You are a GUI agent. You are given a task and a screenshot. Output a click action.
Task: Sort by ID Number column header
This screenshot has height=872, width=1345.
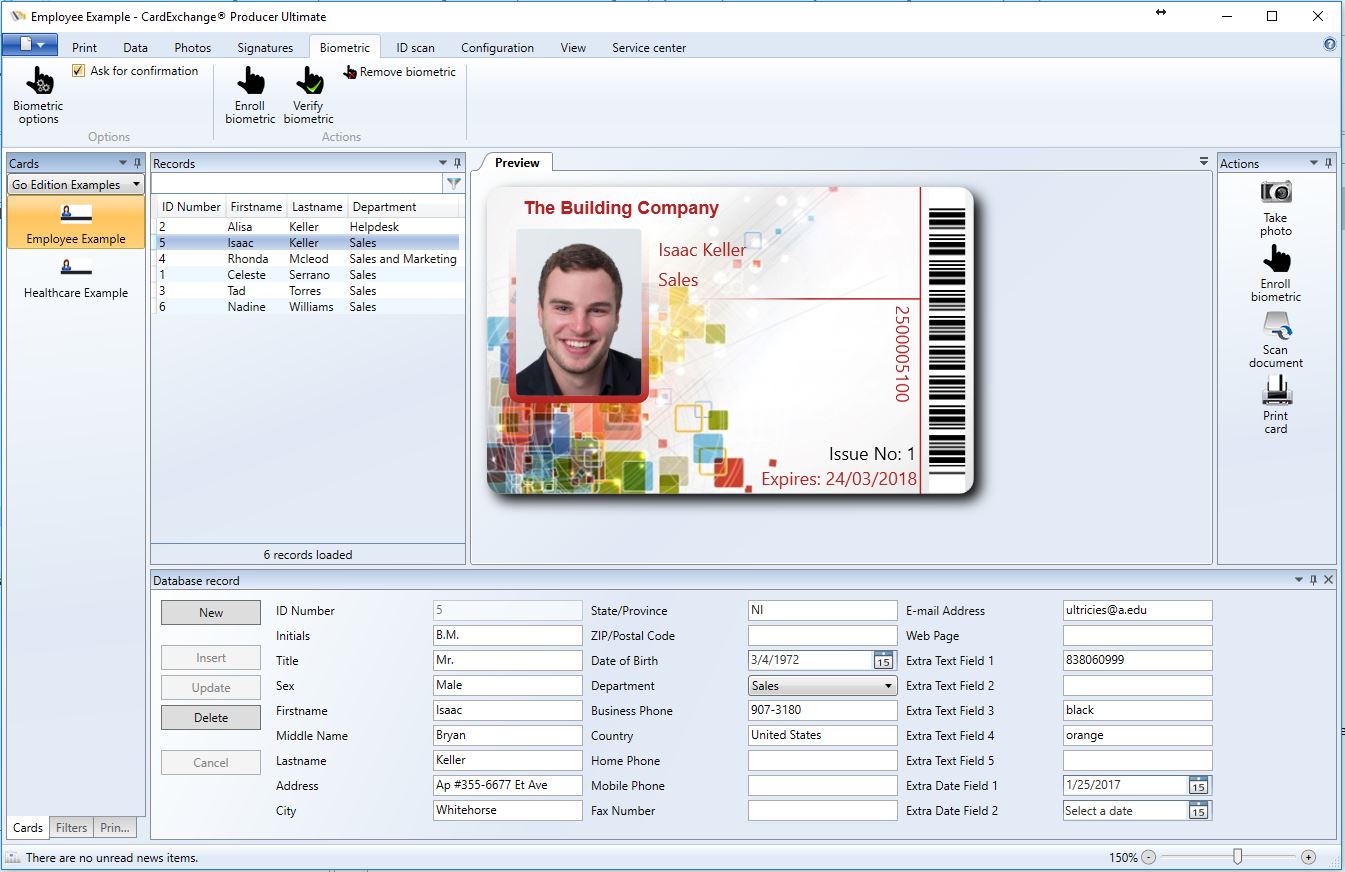pyautogui.click(x=191, y=207)
